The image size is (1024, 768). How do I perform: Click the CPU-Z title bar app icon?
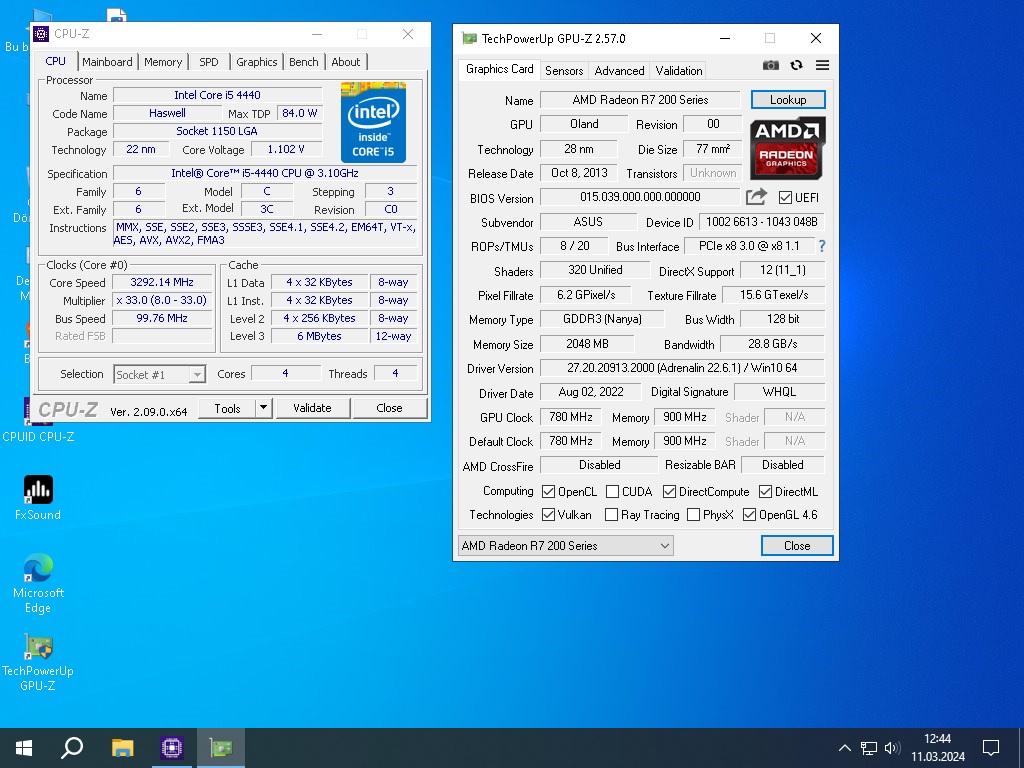(41, 34)
